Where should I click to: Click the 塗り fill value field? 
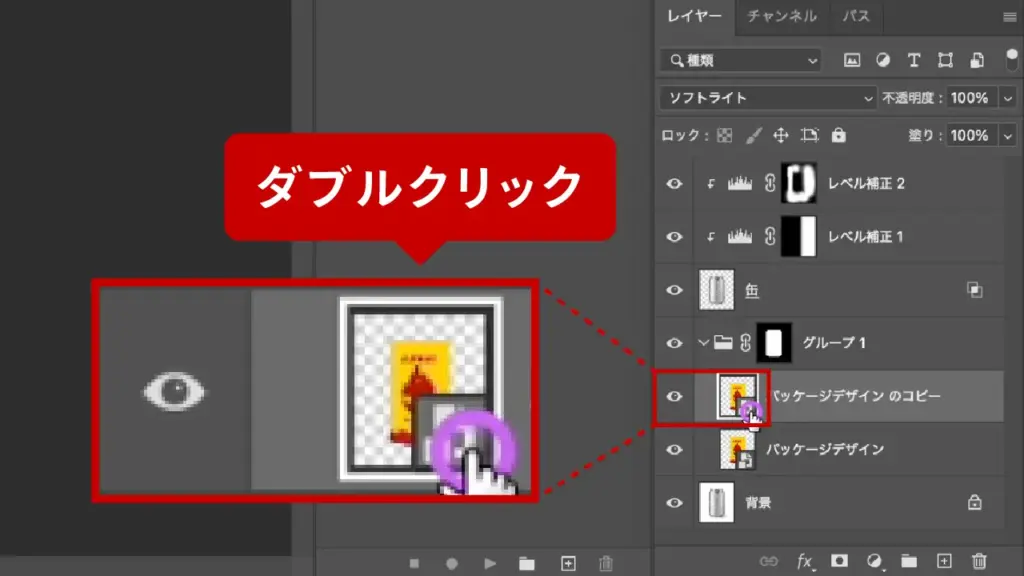coord(968,135)
